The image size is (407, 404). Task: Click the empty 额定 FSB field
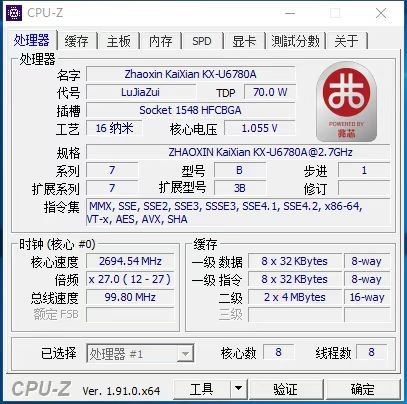click(x=130, y=314)
